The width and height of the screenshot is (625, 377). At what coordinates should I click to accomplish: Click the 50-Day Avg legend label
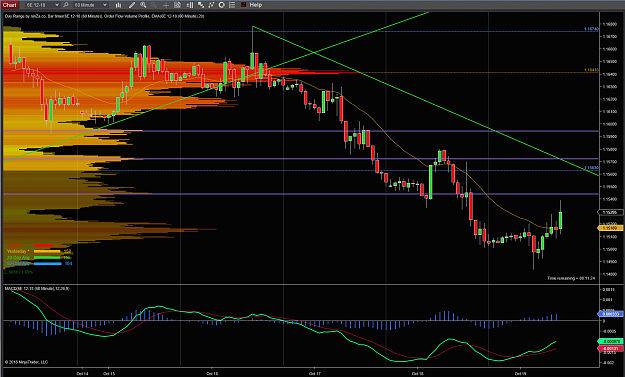[x=18, y=263]
